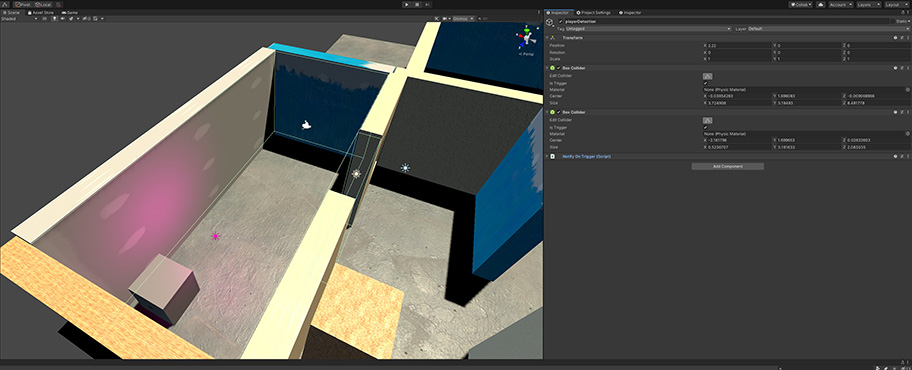Click the Position X field
912x370 pixels.
click(x=740, y=45)
